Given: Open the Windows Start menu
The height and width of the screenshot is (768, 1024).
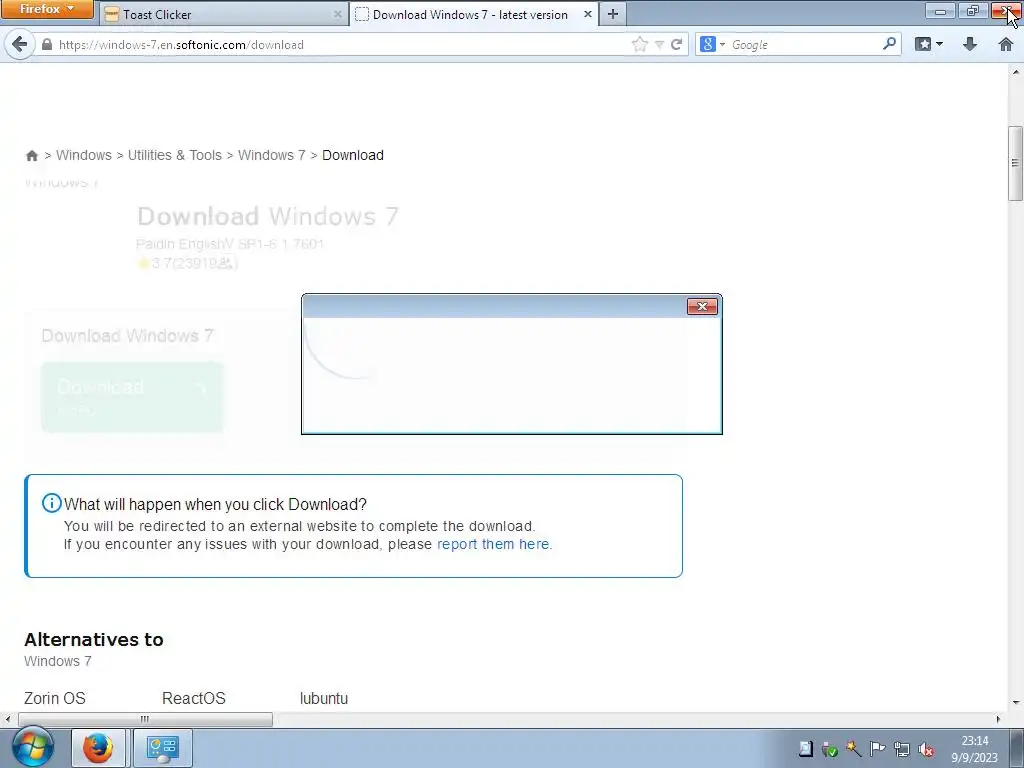Looking at the screenshot, I should click(33, 748).
